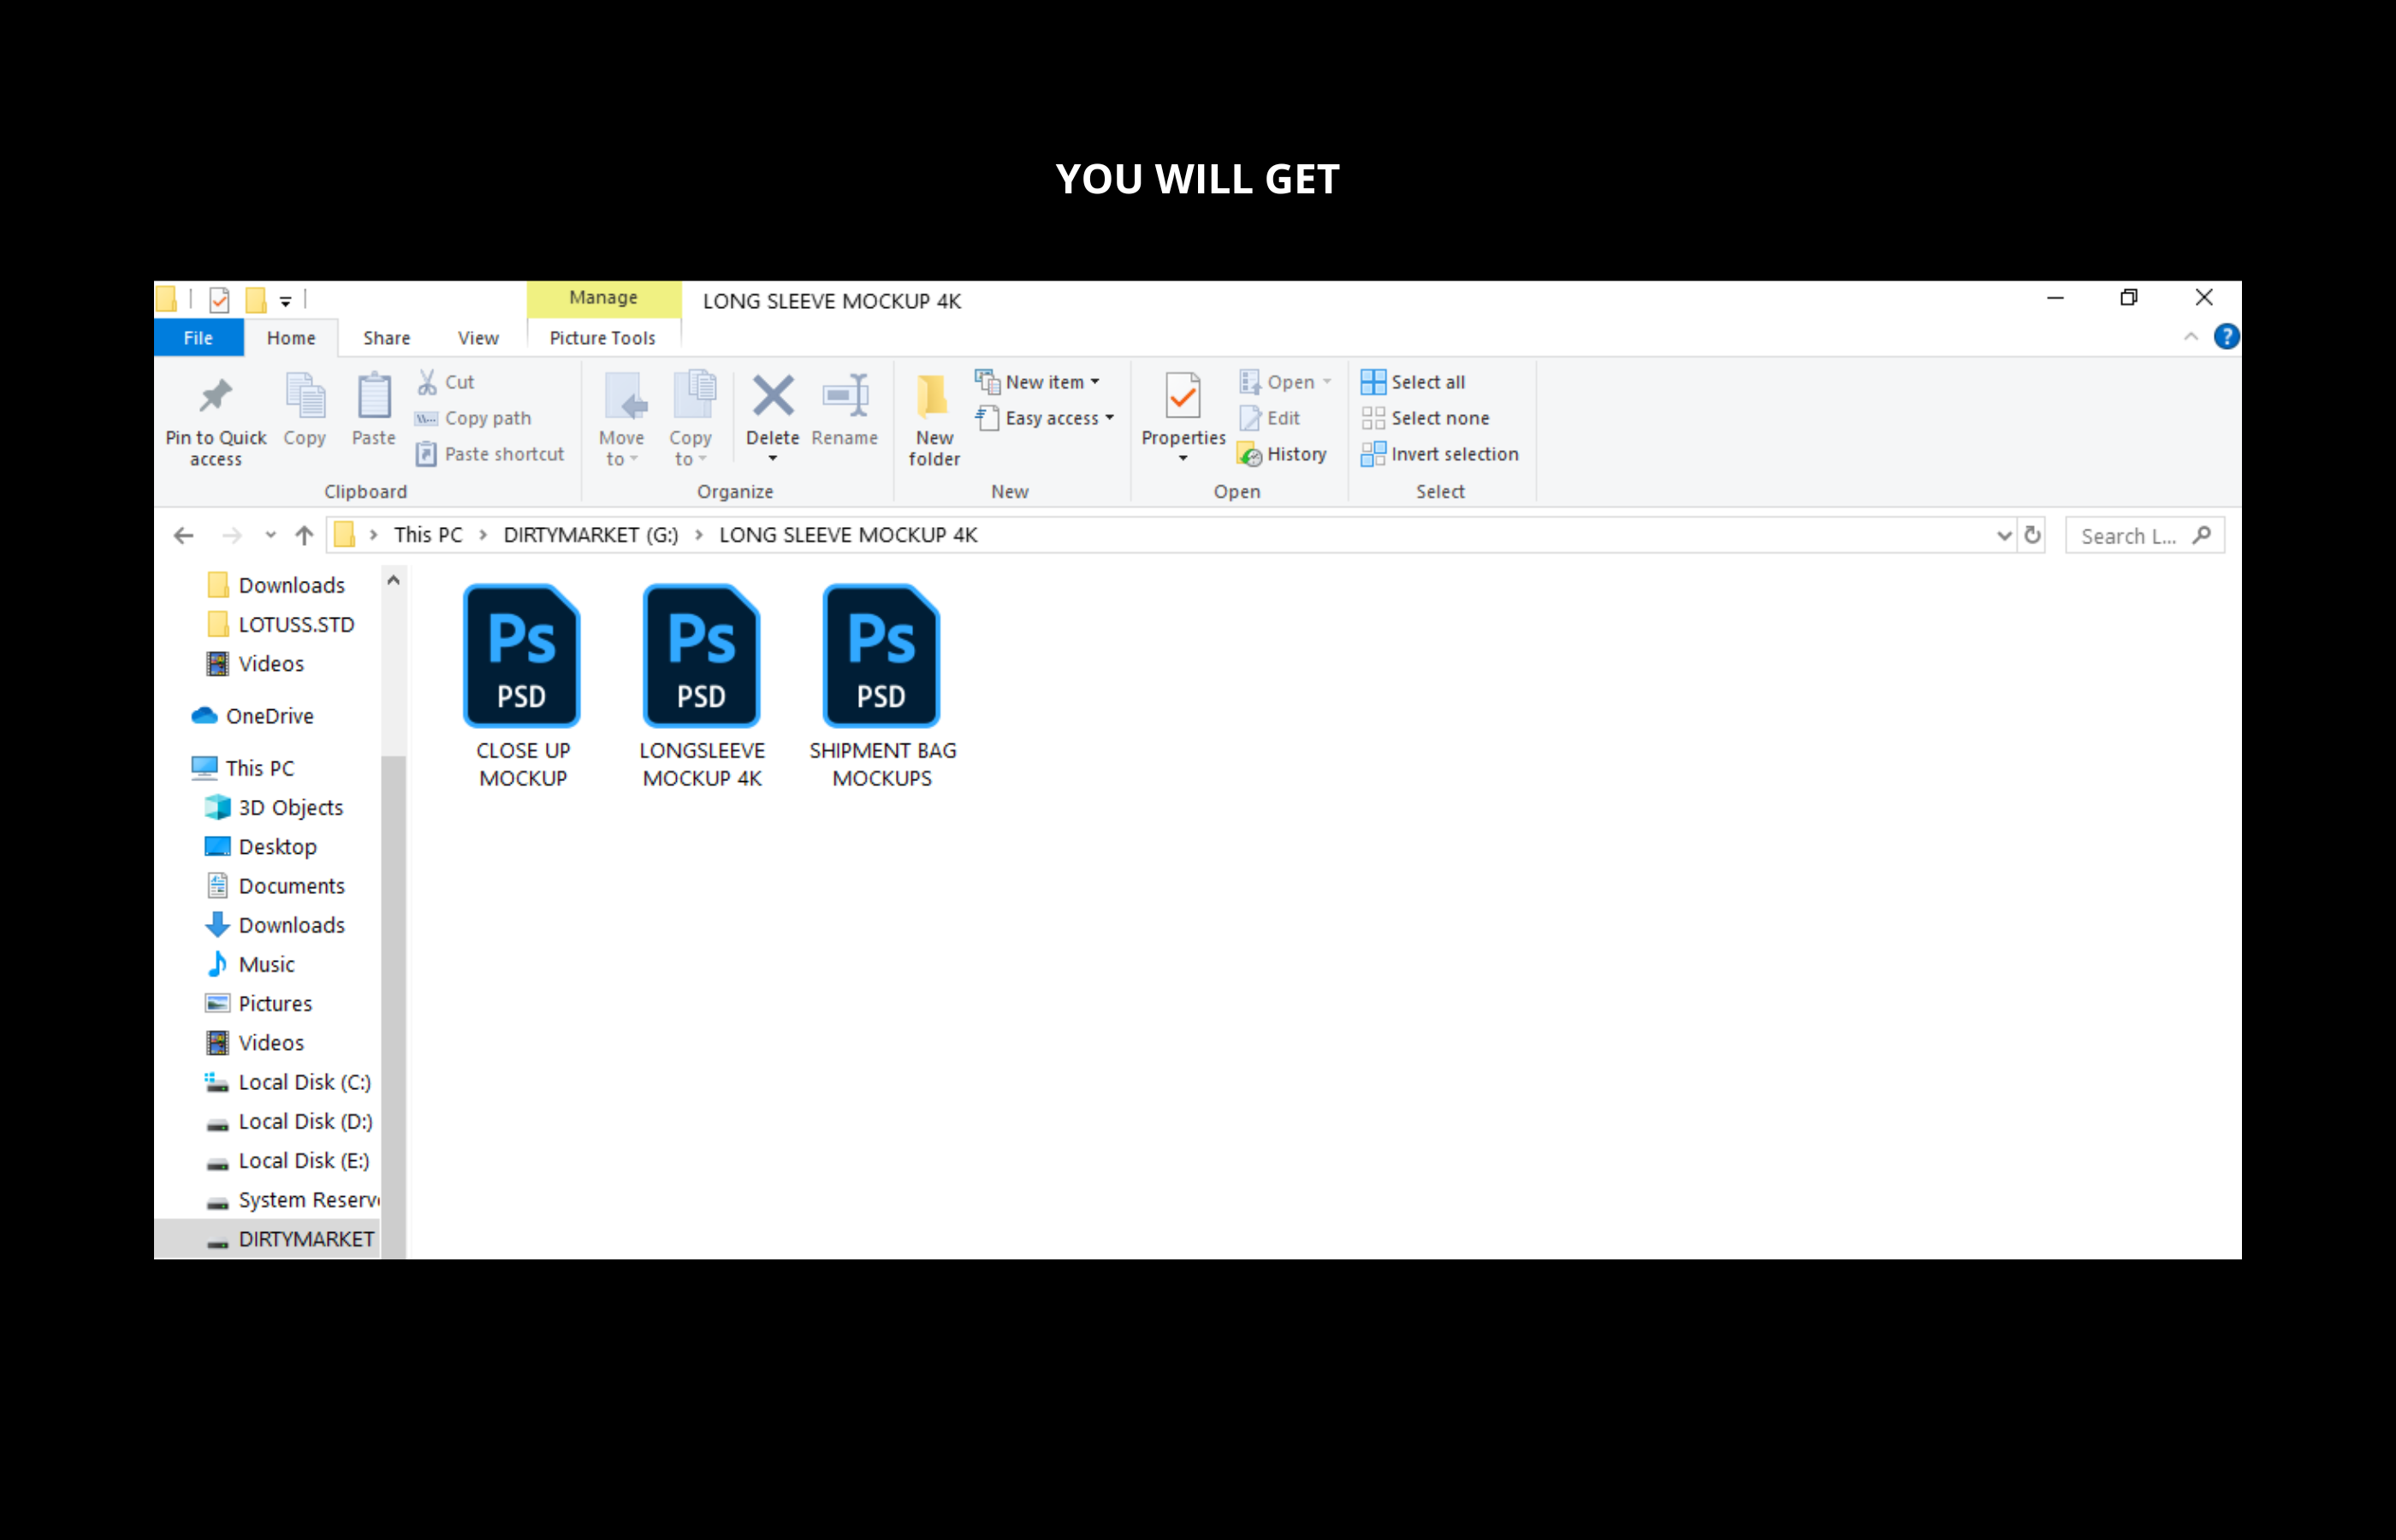2396x1540 pixels.
Task: Click the Delete icon in Organize group
Action: [x=772, y=397]
